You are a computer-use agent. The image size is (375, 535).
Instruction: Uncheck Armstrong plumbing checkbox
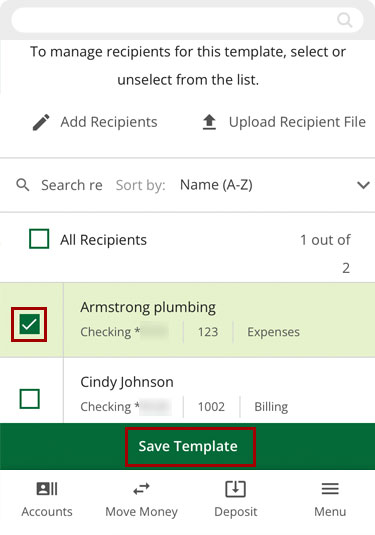pos(30,324)
